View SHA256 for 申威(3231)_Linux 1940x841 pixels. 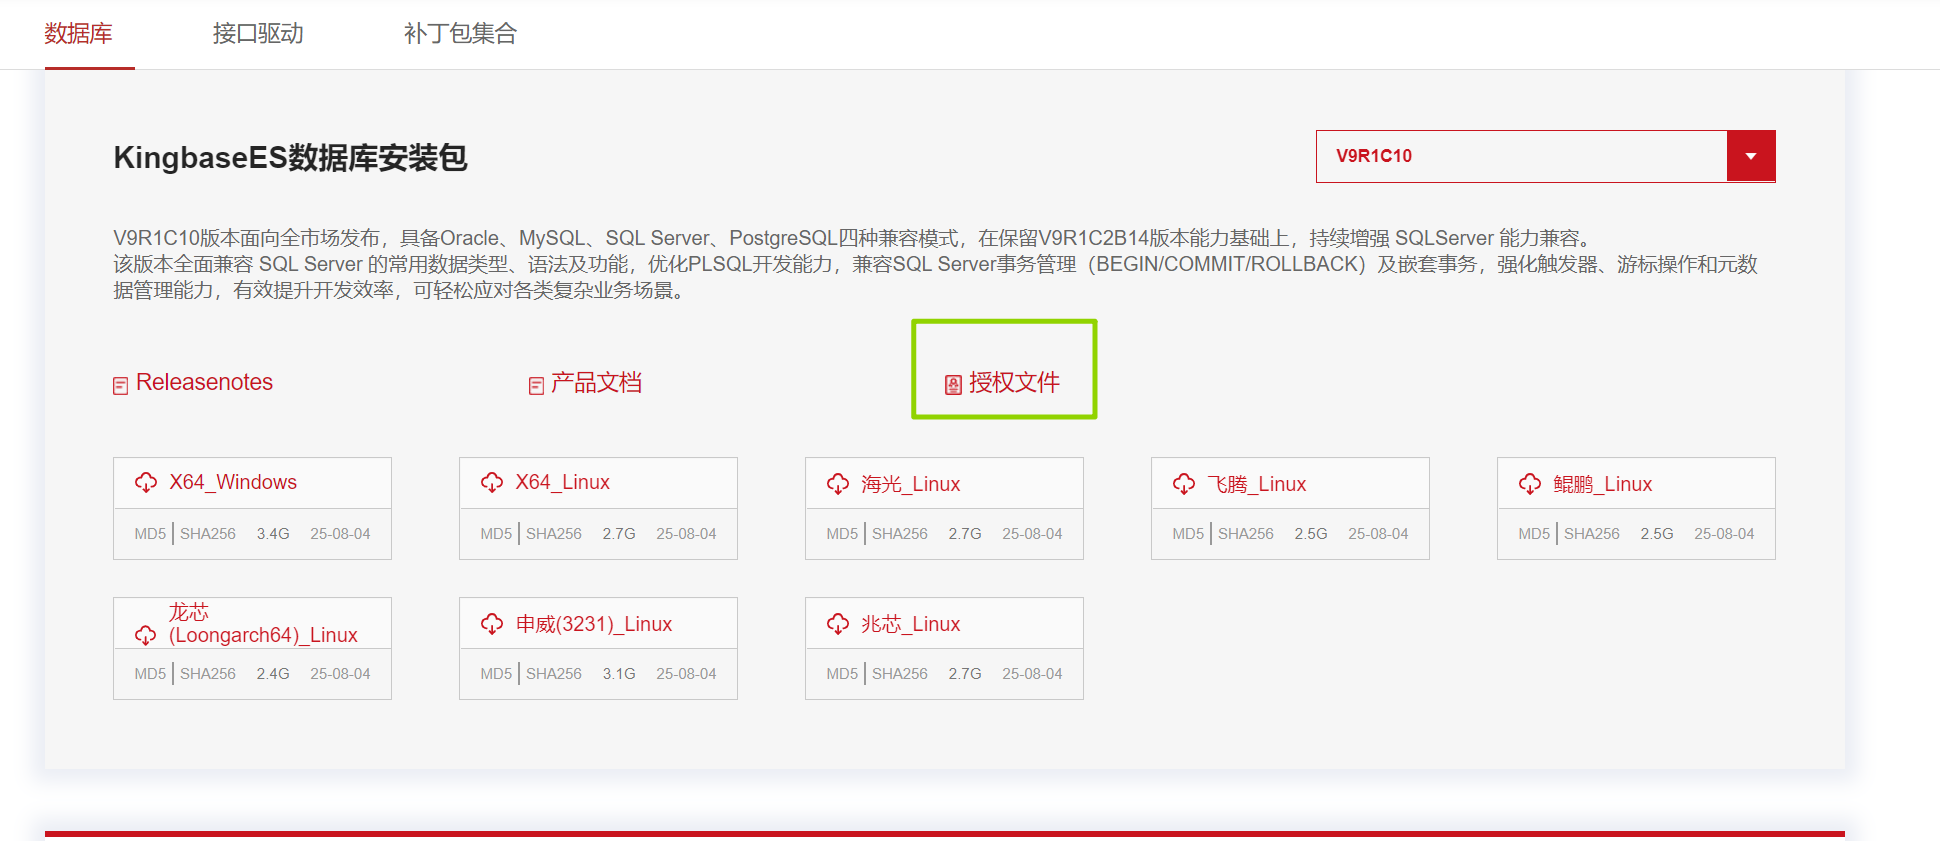tap(554, 674)
